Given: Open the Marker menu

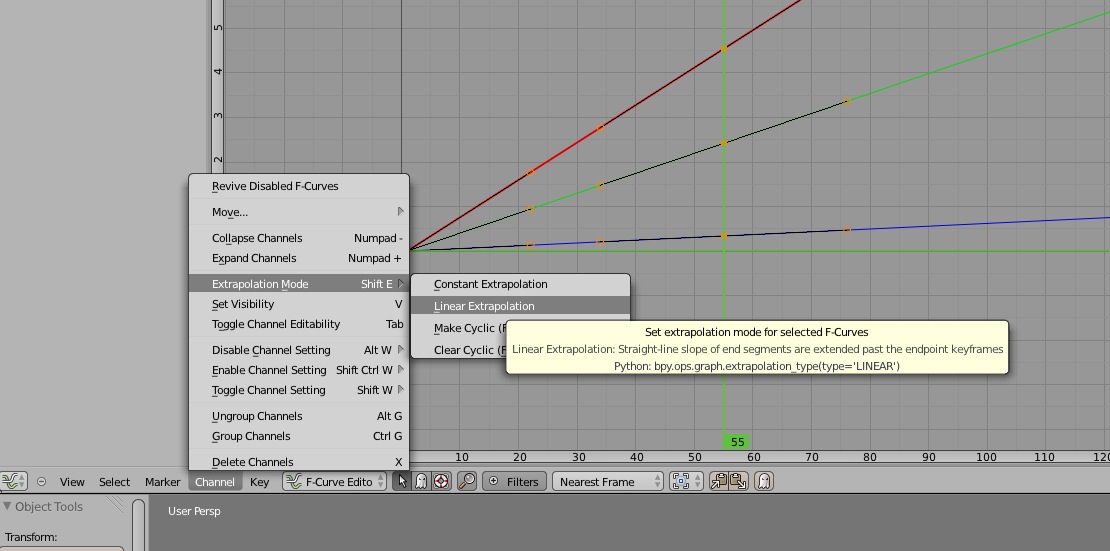Looking at the screenshot, I should coord(162,482).
